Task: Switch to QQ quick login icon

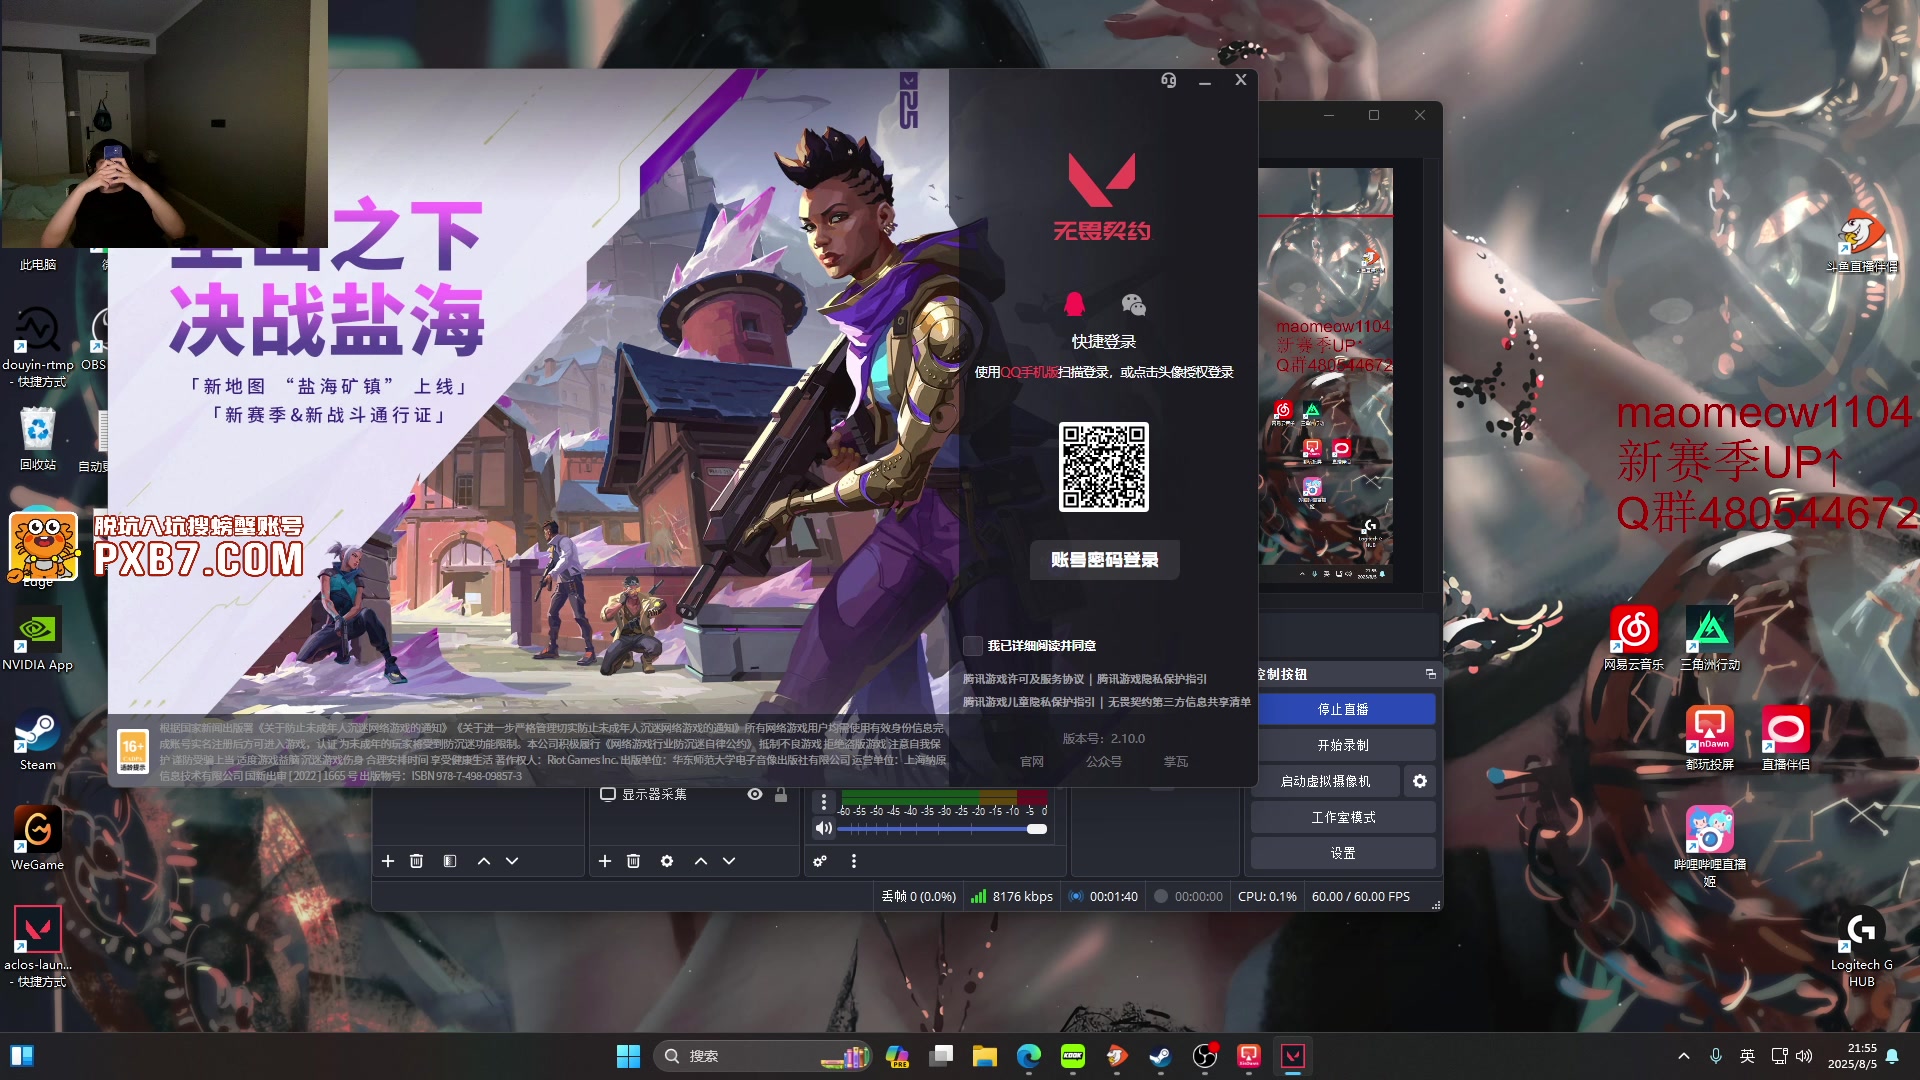Action: click(1074, 303)
